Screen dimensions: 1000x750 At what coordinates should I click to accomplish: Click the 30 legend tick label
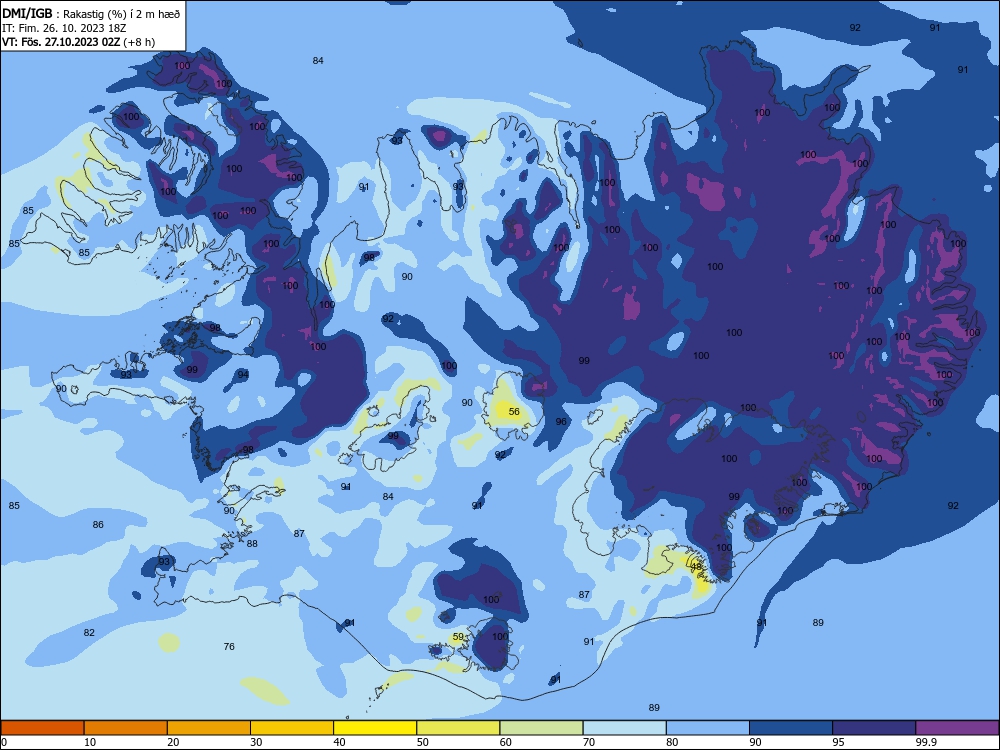point(256,742)
